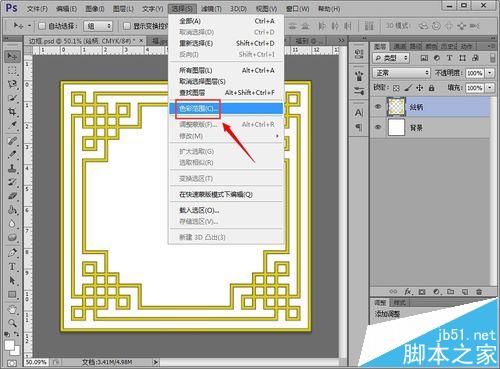Open the 正常 blend mode dropdown
This screenshot has width=500, height=369.
tap(401, 73)
